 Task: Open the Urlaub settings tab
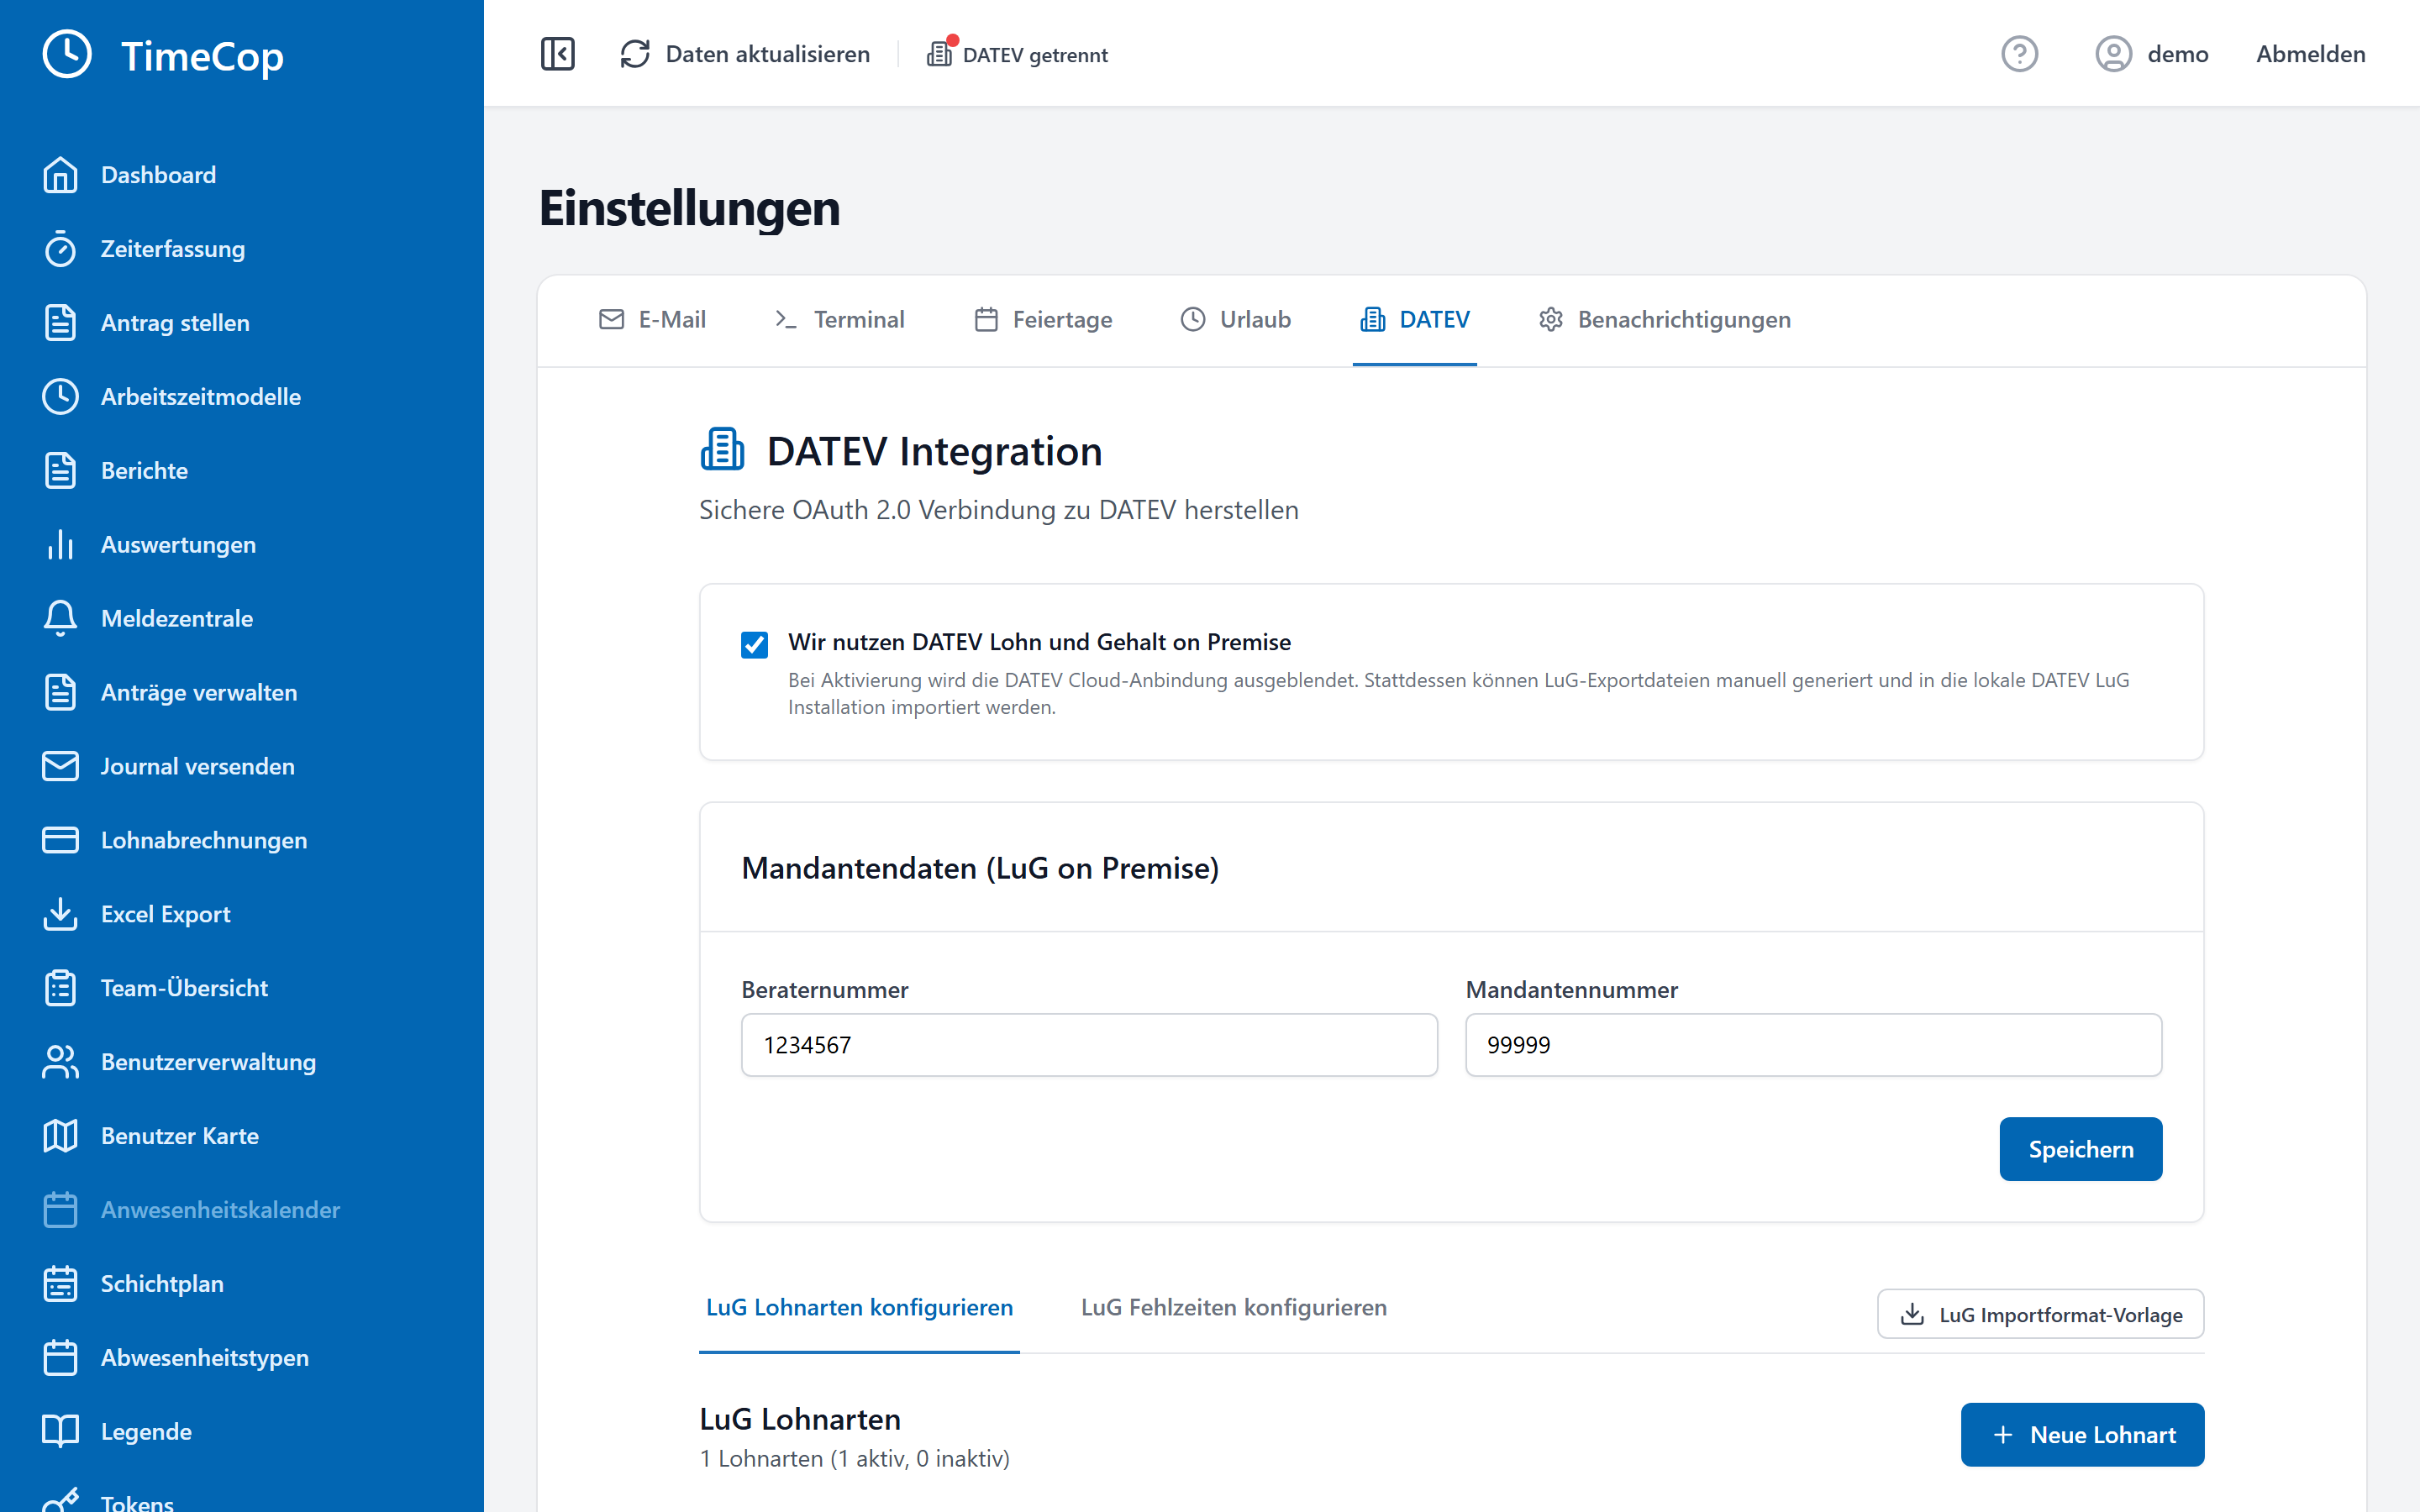(x=1235, y=319)
